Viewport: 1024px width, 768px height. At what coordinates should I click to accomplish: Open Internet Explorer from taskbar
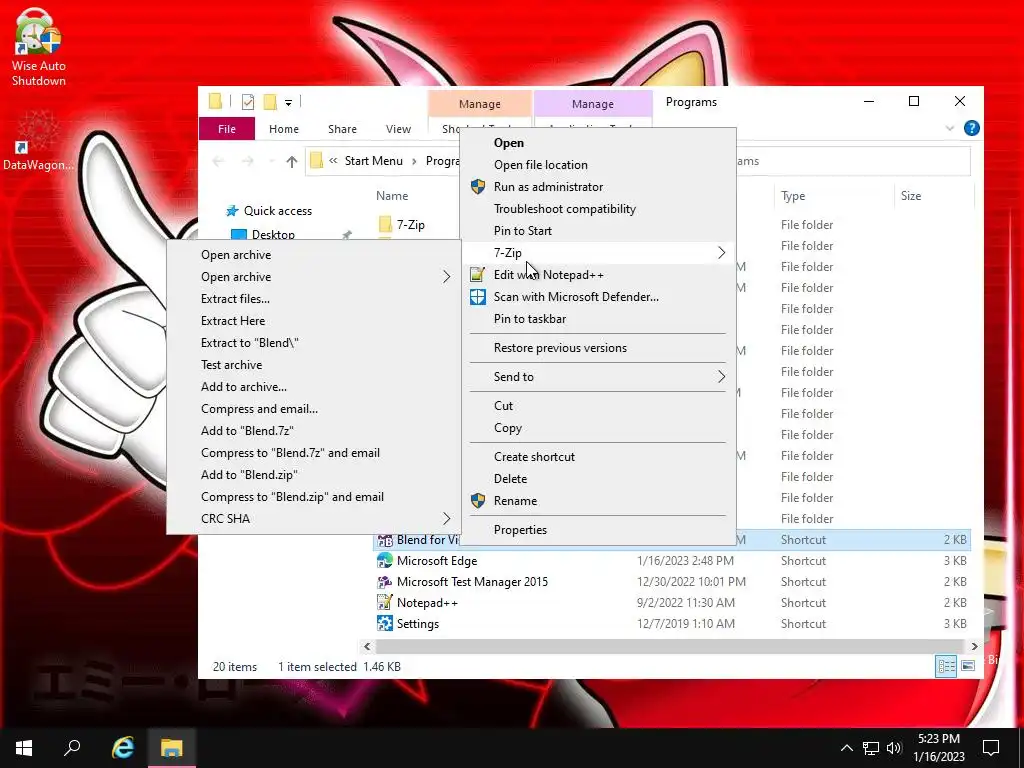(122, 748)
